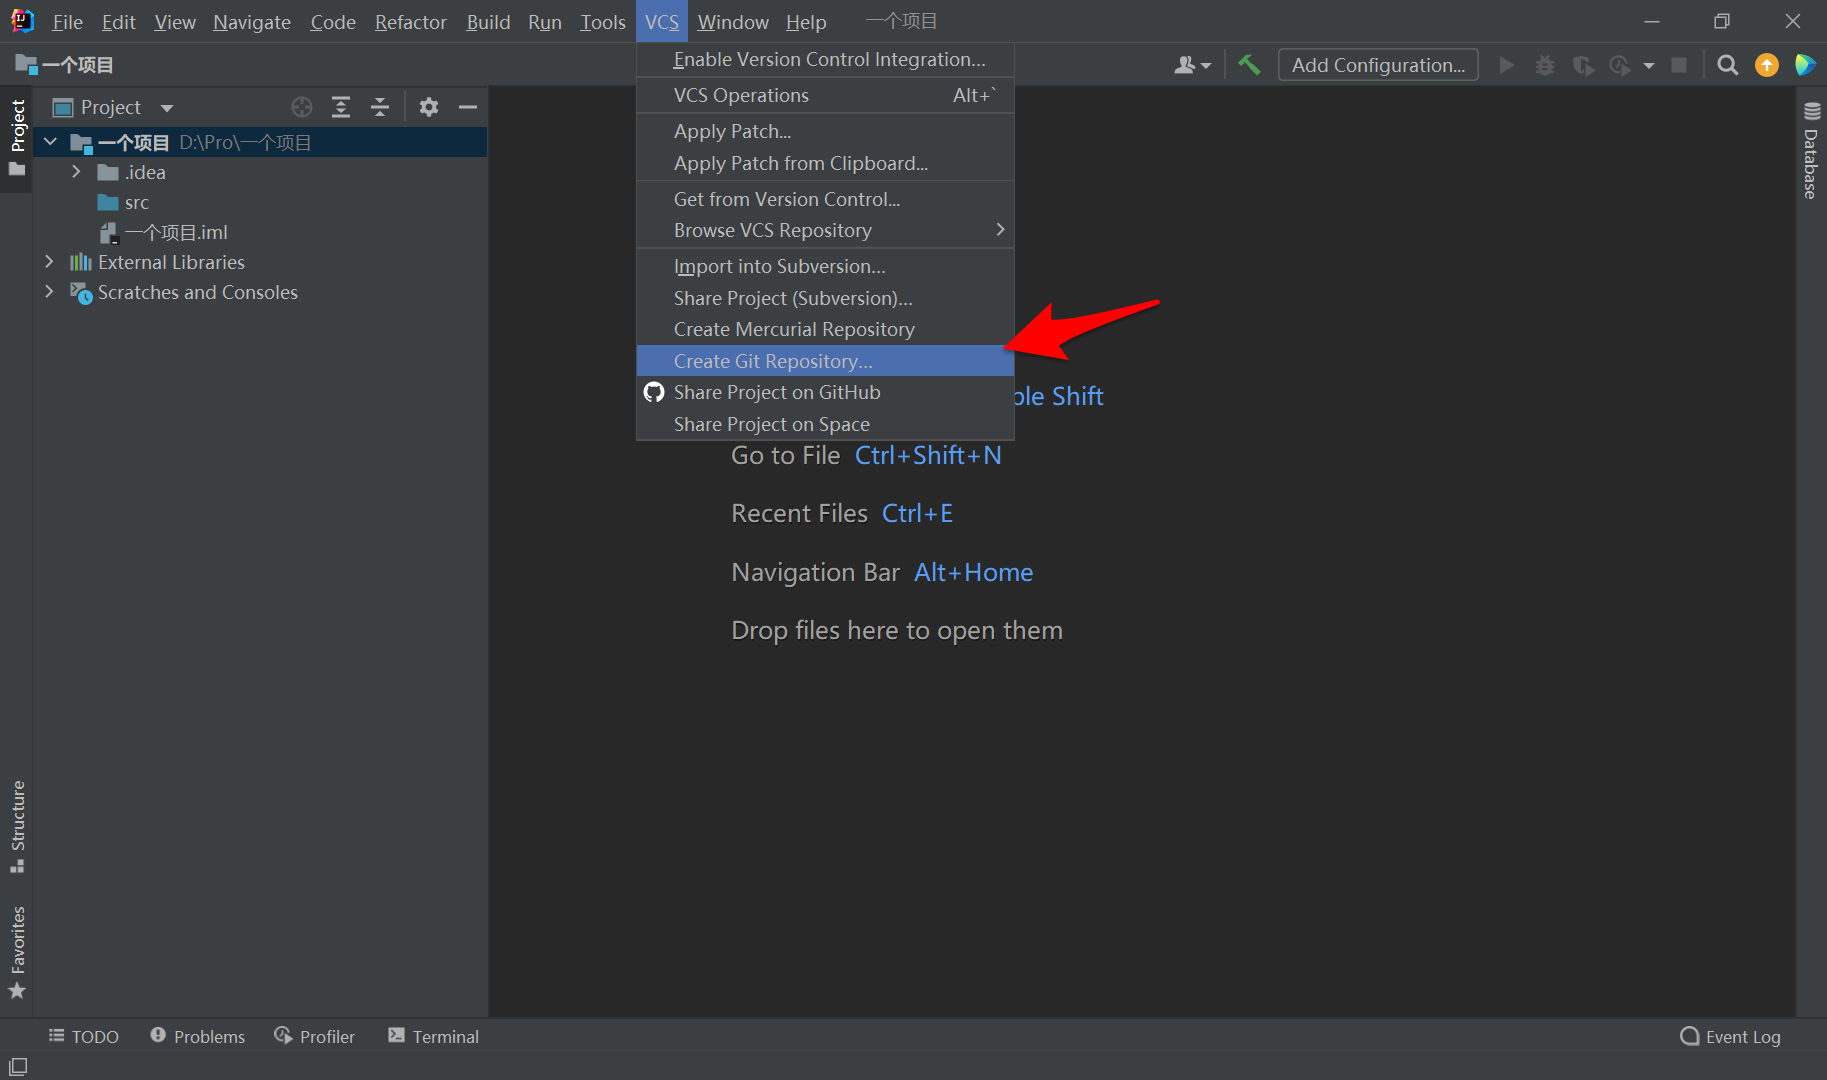
Task: Open the Tools menu
Action: [x=602, y=21]
